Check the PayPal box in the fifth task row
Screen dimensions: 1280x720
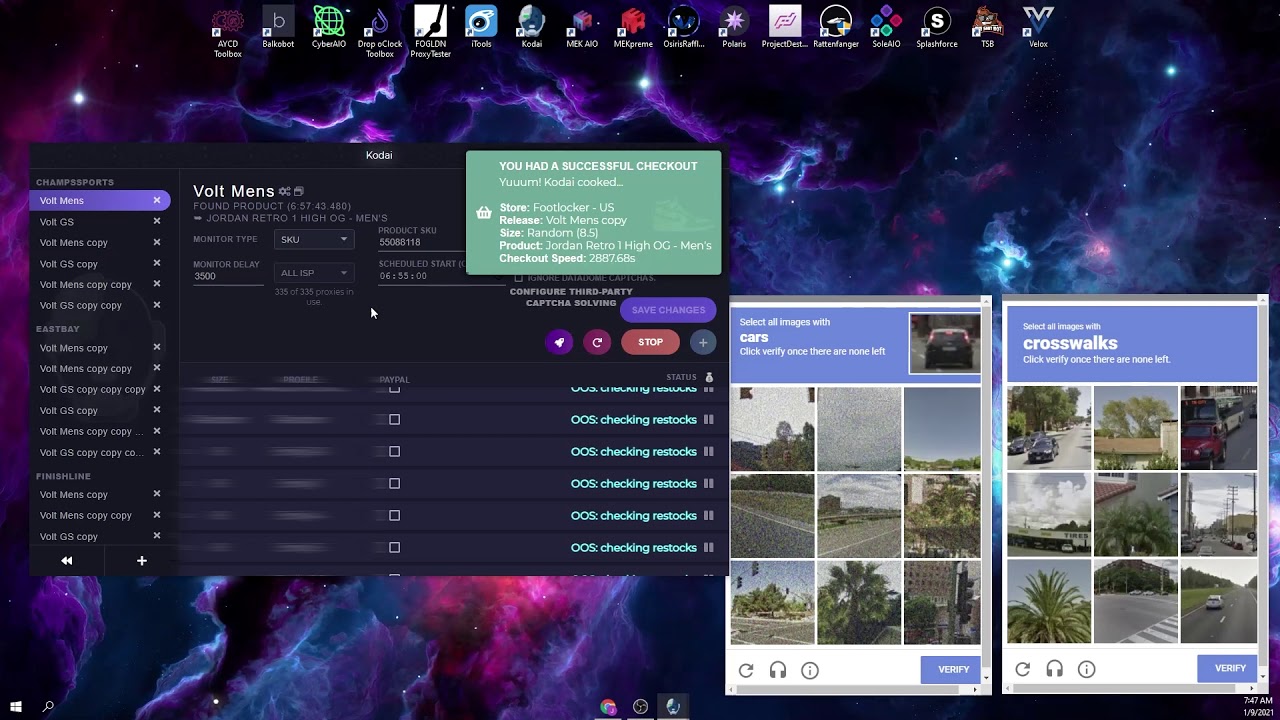coord(394,516)
